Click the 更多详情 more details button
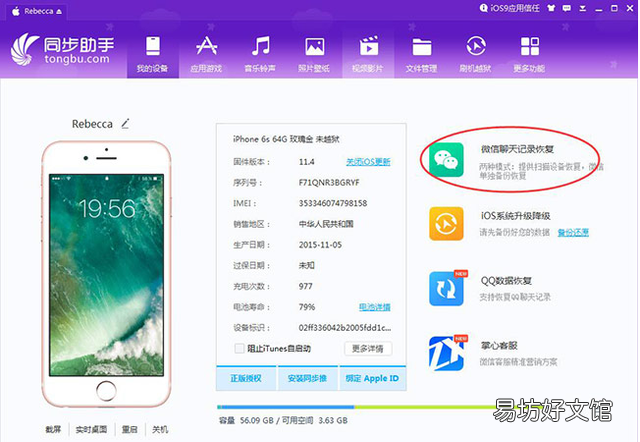The height and width of the screenshot is (442, 640). click(368, 349)
